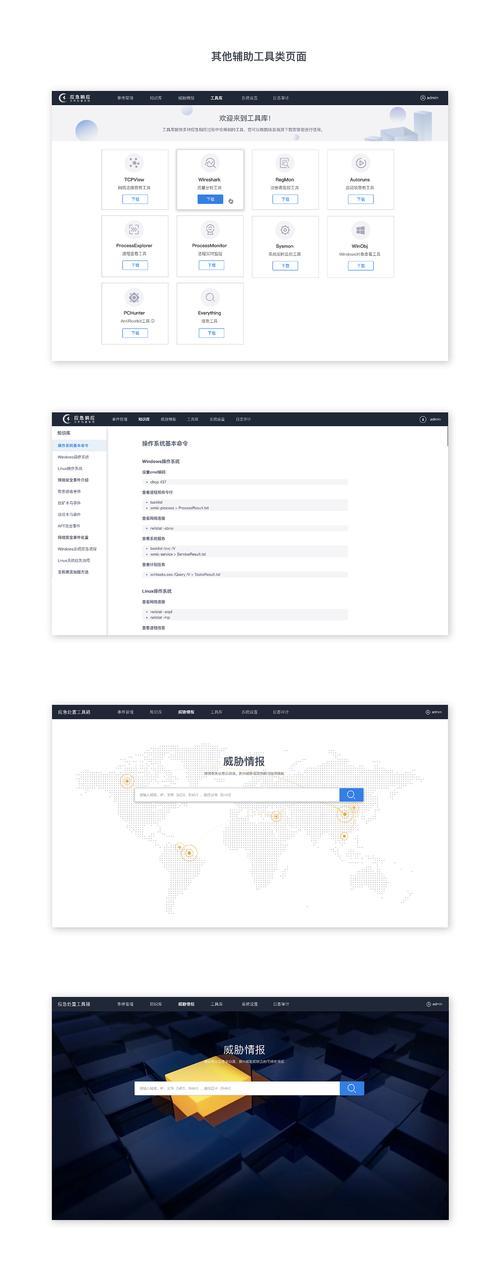The width and height of the screenshot is (500, 1263).
Task: Open 事件管理 tab on the knowledge base screen
Action: [x=120, y=419]
